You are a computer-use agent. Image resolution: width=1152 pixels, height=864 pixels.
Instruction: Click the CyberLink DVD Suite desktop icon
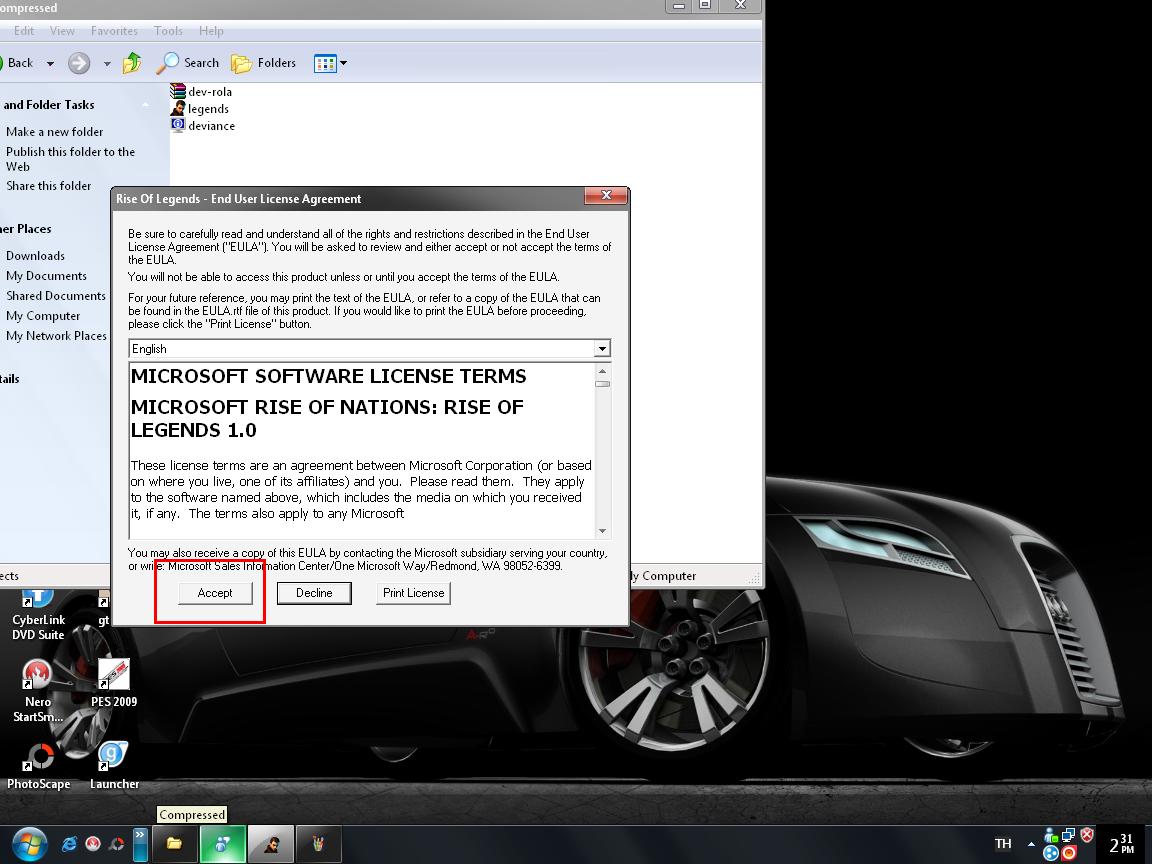point(37,616)
